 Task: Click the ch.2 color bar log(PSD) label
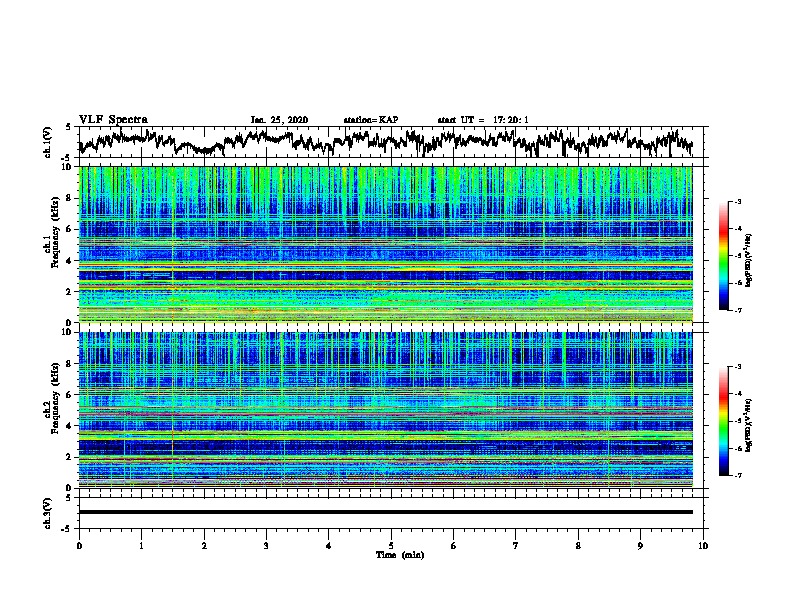click(x=749, y=425)
